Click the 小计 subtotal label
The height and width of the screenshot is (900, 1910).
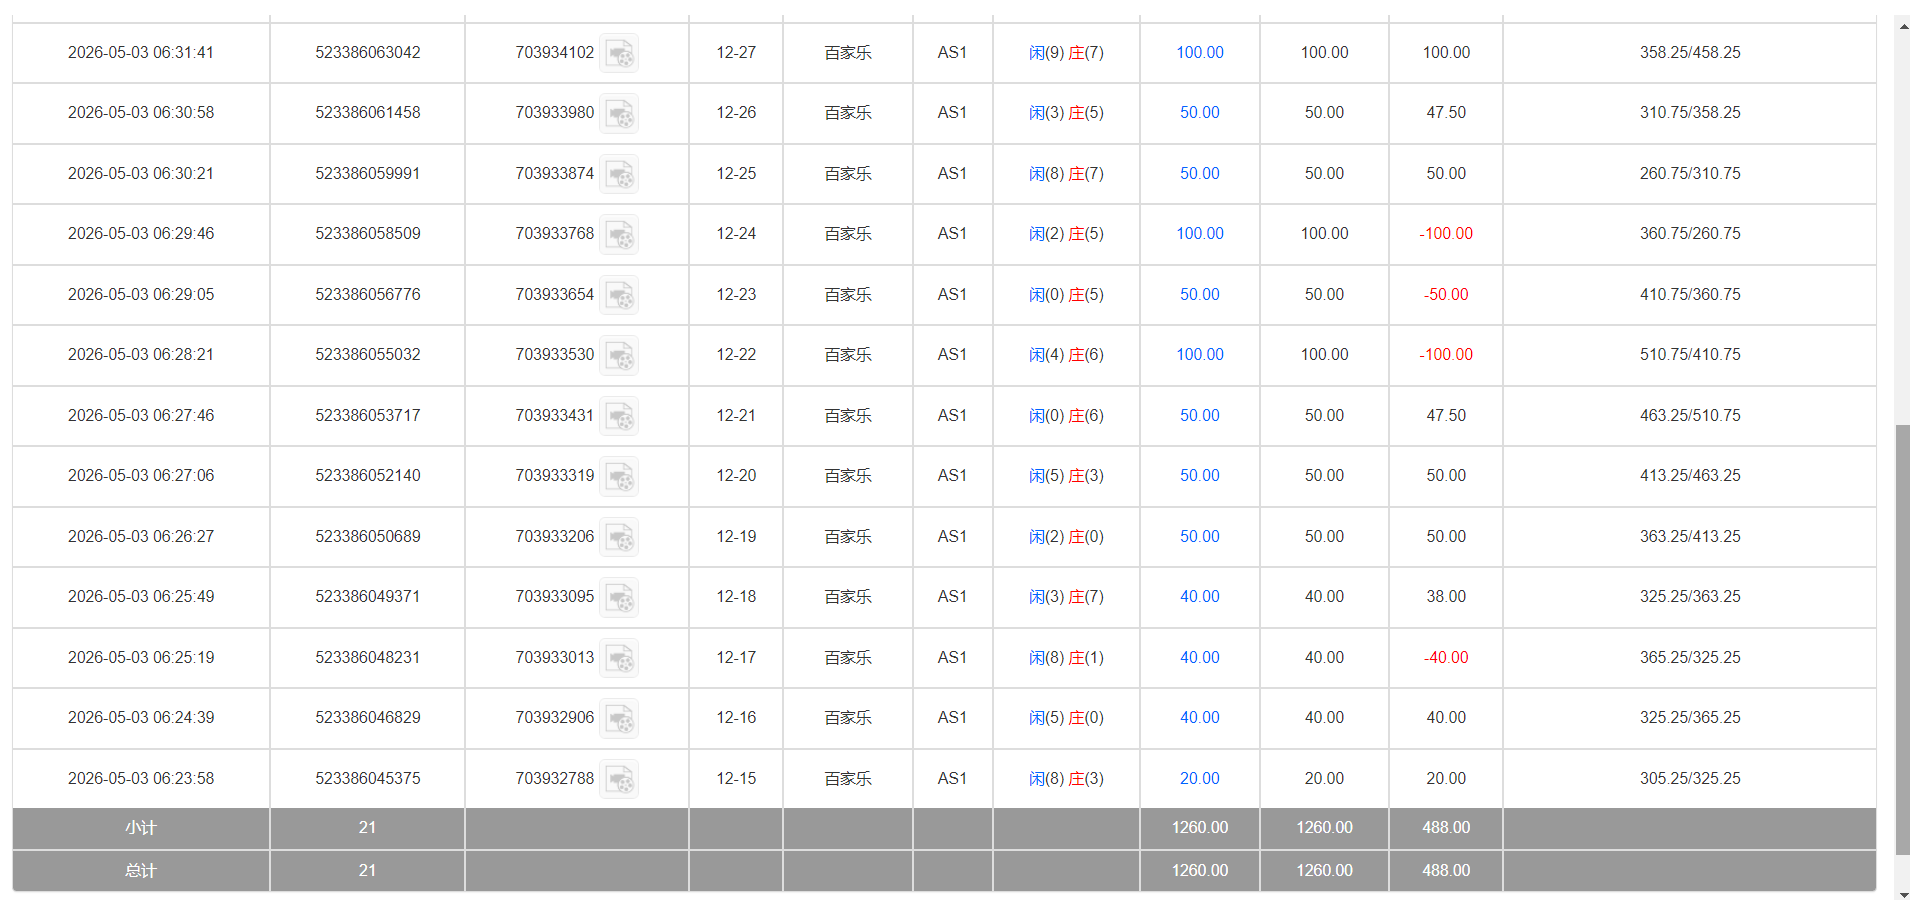click(141, 828)
